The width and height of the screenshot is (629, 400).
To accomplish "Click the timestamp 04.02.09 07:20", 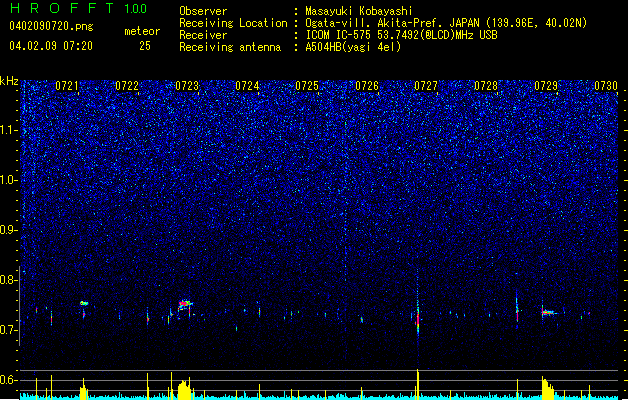I will click(x=51, y=46).
